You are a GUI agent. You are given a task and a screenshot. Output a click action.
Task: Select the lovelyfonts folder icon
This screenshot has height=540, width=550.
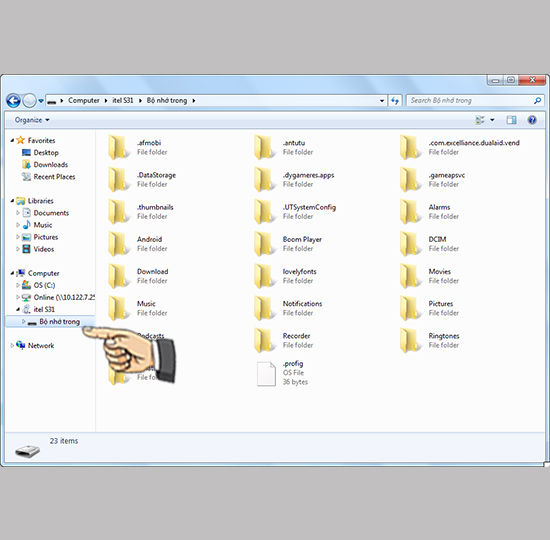[264, 276]
